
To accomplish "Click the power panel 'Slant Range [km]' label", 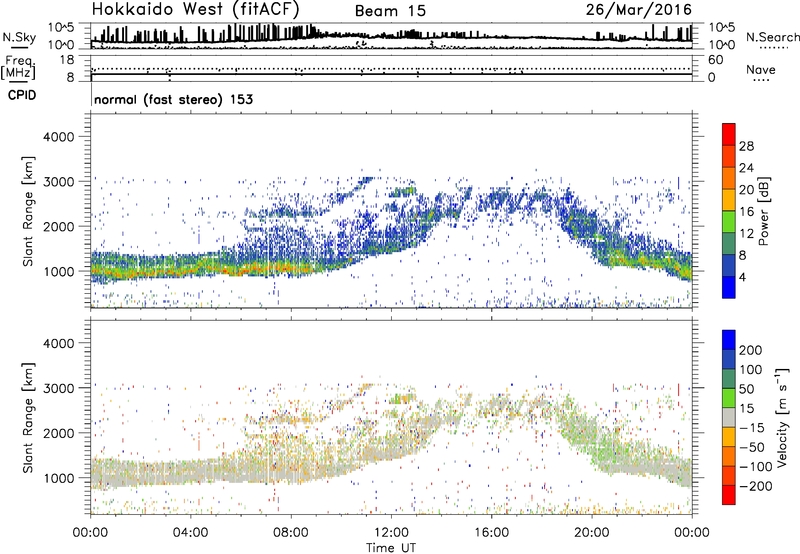I will click(28, 211).
